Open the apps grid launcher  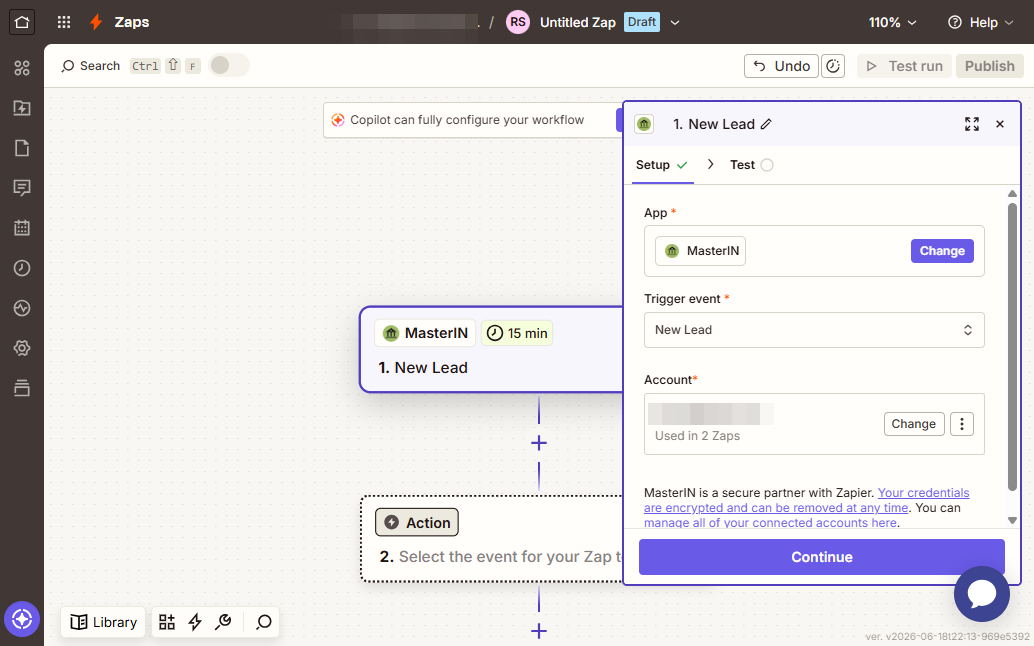tap(64, 22)
